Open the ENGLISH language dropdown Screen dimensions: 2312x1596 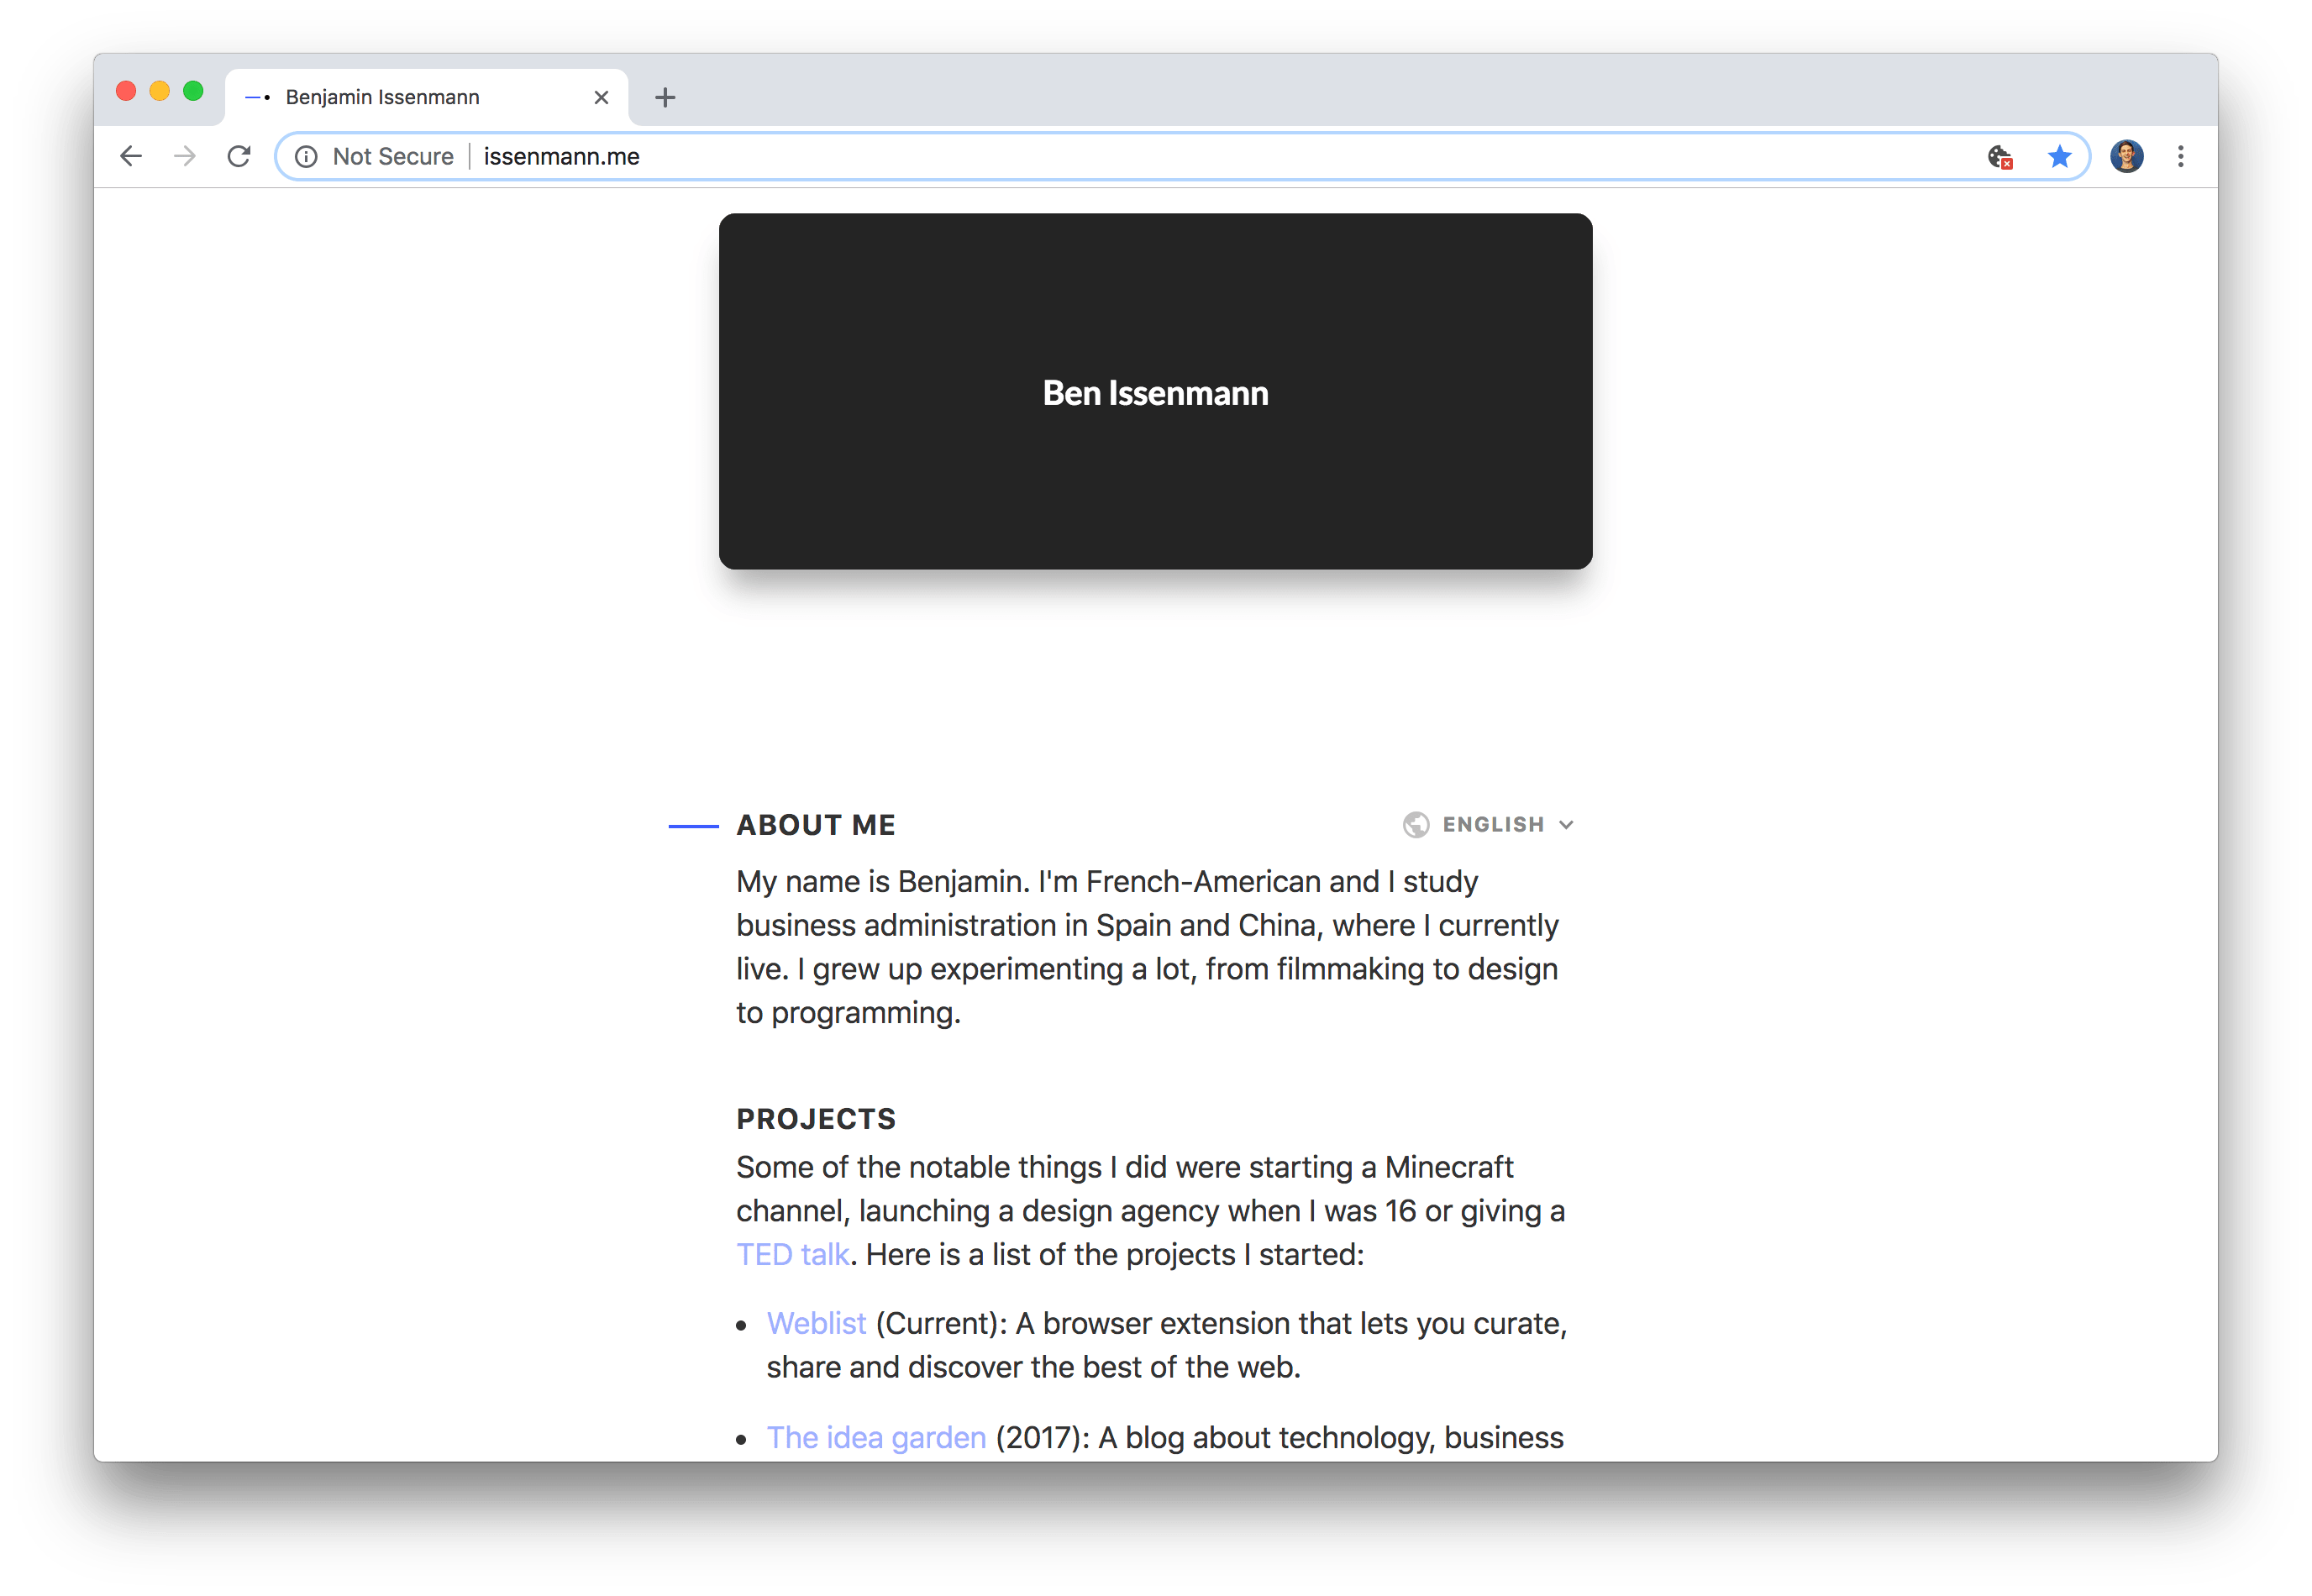[1489, 825]
